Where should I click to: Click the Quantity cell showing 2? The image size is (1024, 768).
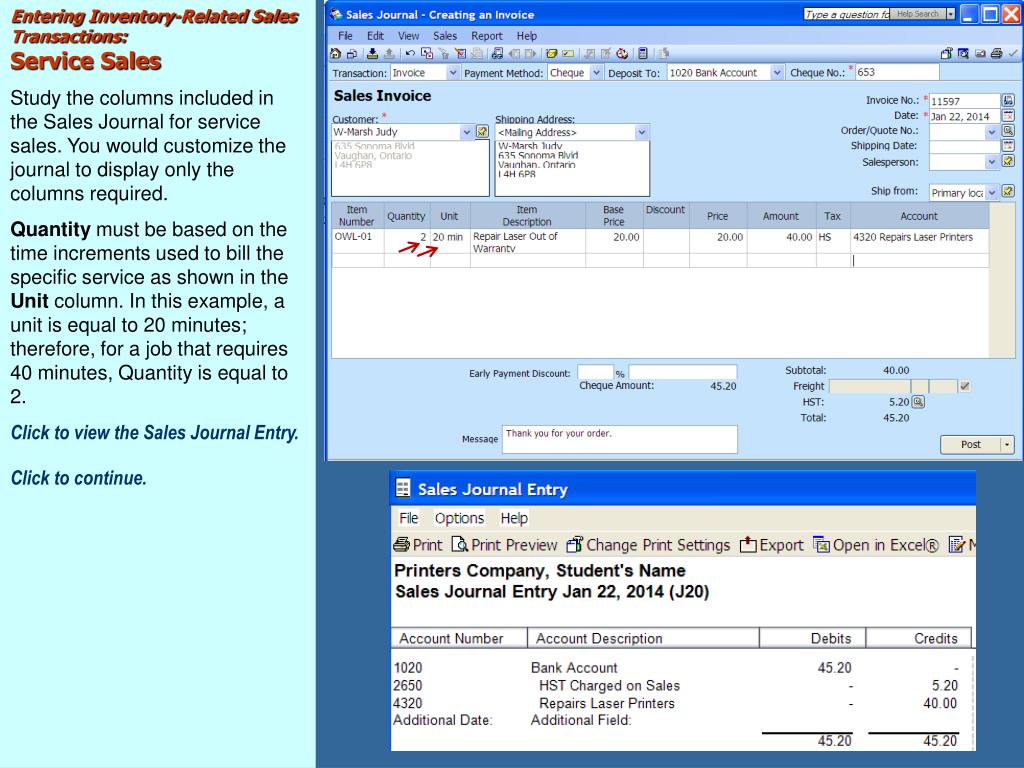[x=406, y=241]
